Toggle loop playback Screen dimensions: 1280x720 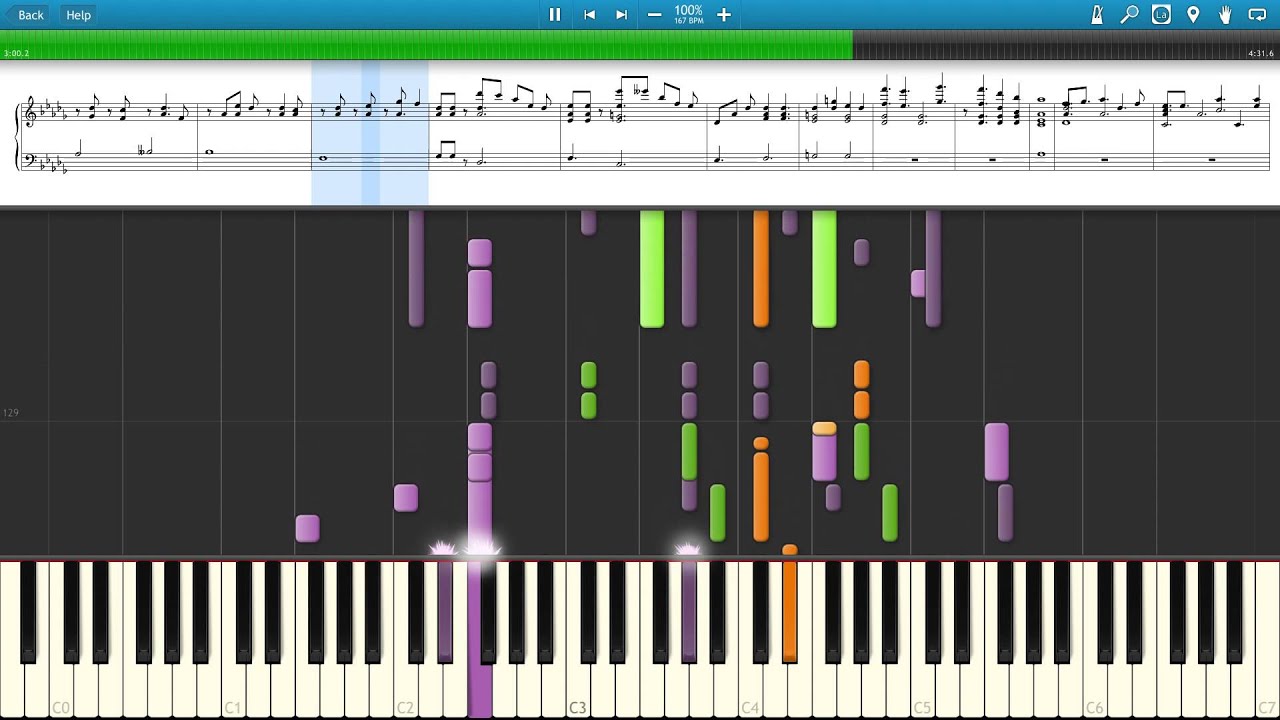click(x=1257, y=15)
